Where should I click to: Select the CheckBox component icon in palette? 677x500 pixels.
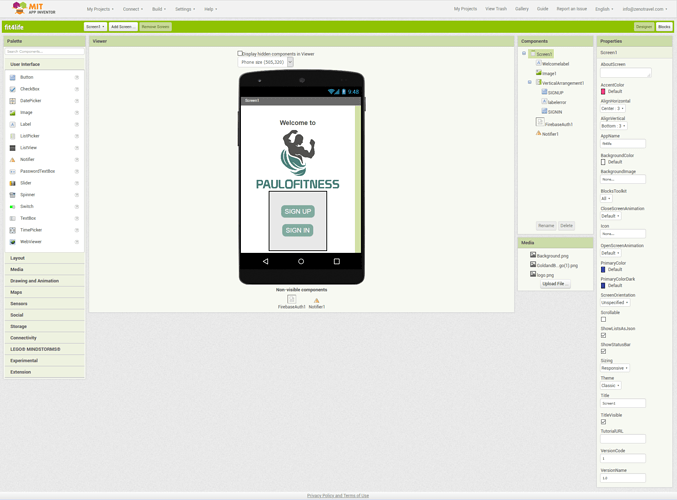click(13, 89)
